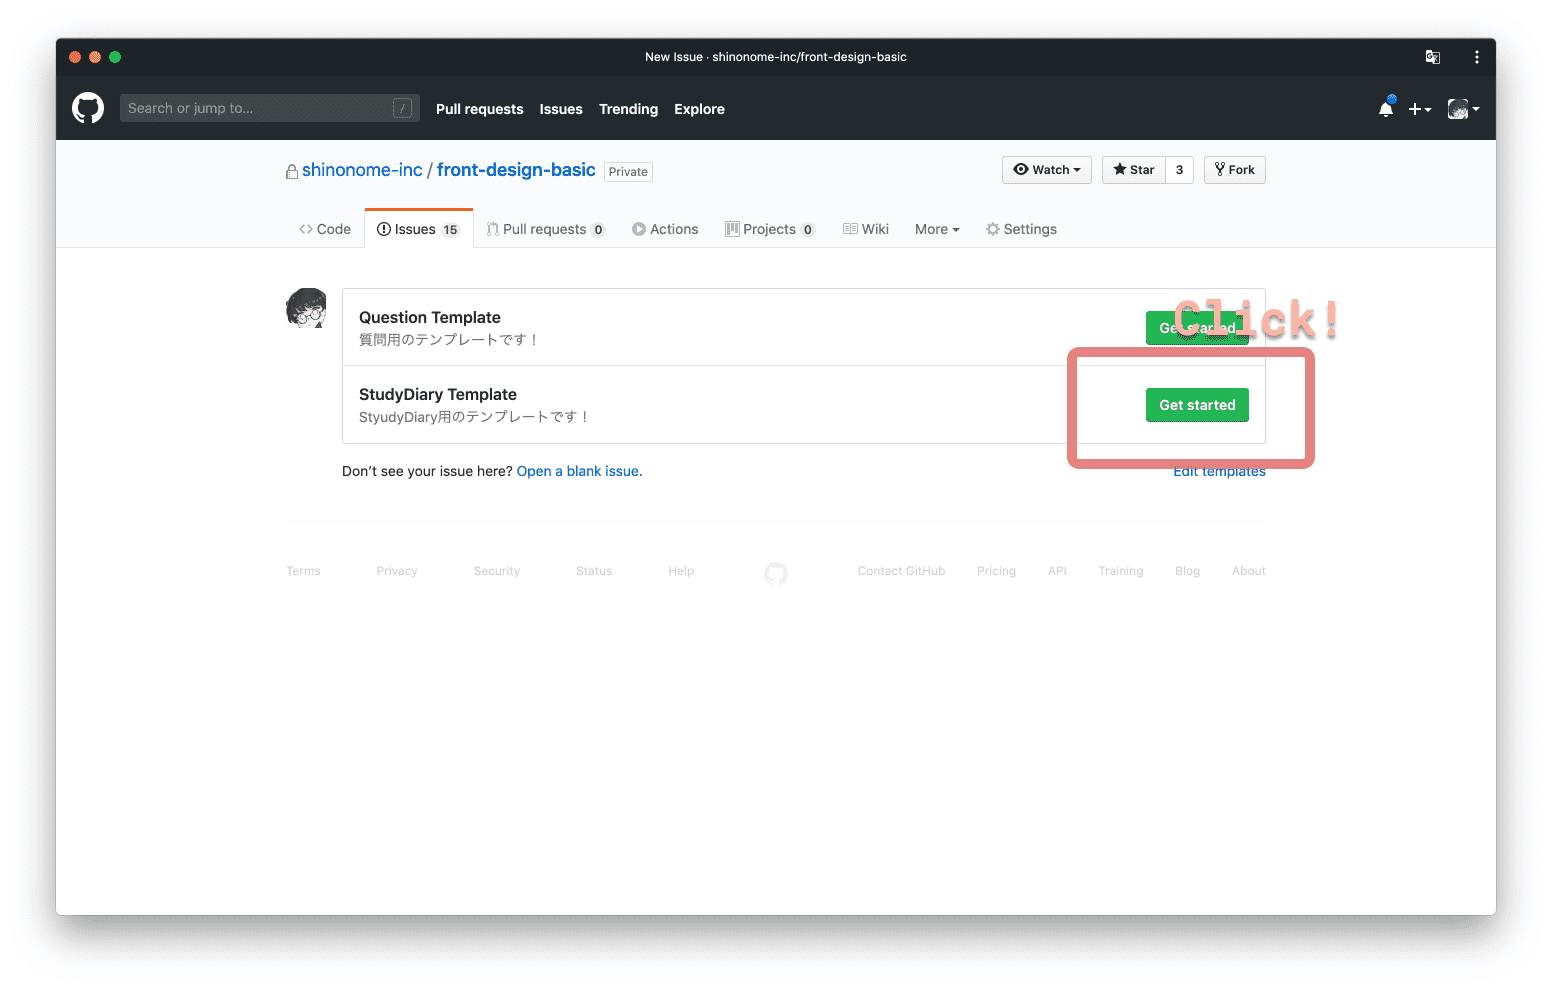The width and height of the screenshot is (1552, 989).
Task: Open the Trending page
Action: pos(628,109)
